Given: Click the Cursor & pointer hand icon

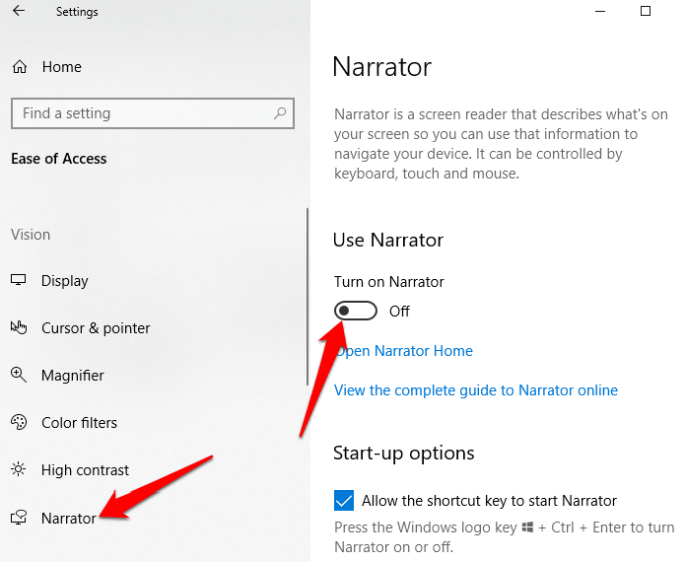Looking at the screenshot, I should (19, 327).
